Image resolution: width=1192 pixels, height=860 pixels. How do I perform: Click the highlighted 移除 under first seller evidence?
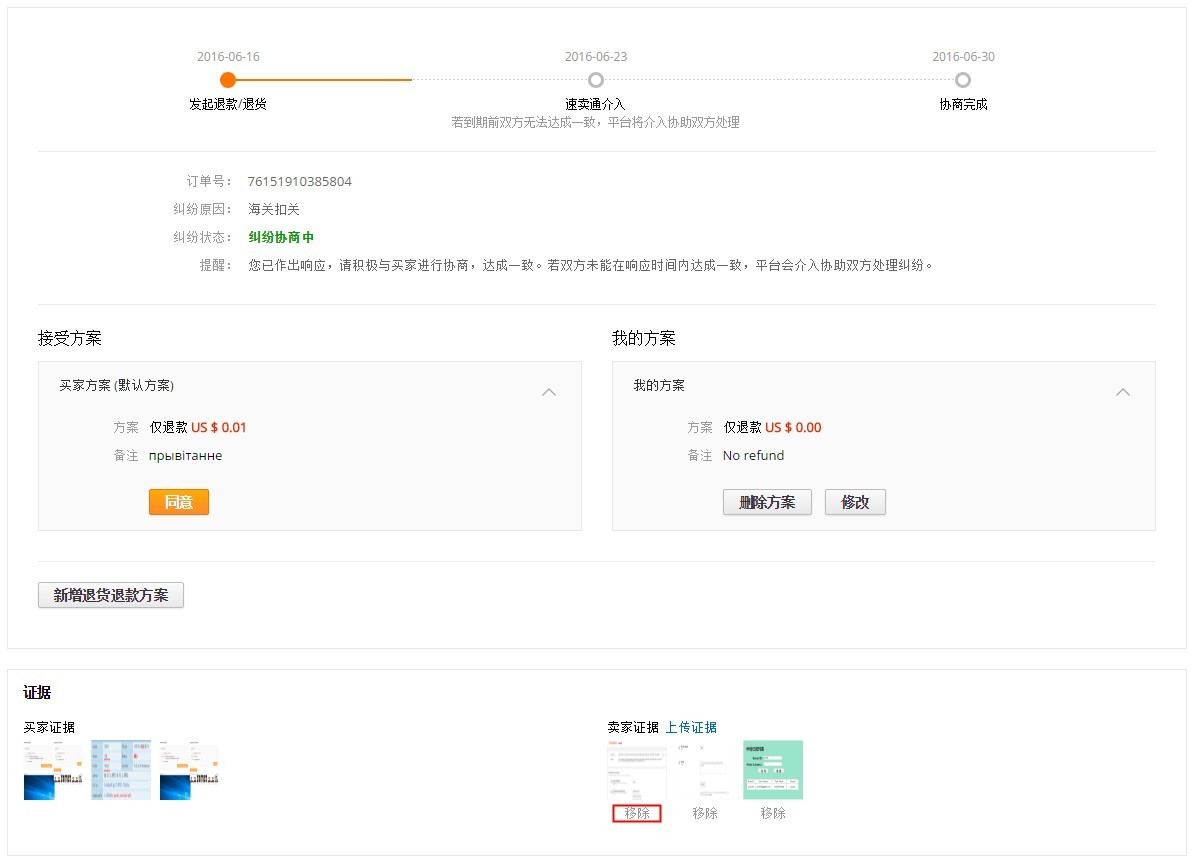coord(637,813)
